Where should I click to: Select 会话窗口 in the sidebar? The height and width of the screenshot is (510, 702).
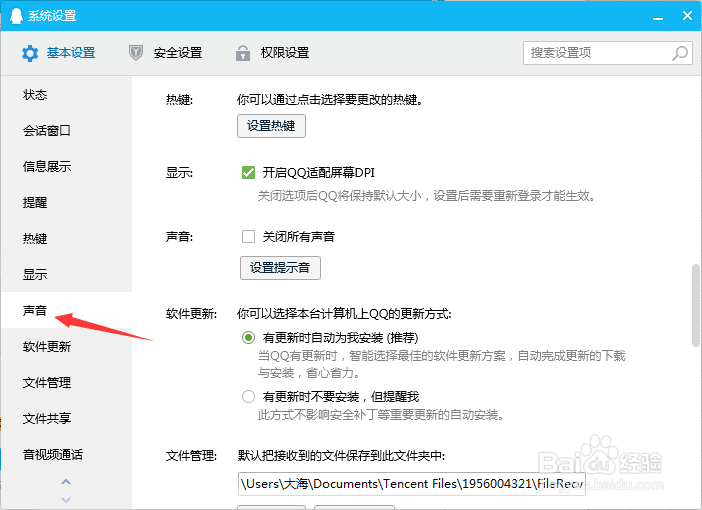(66, 131)
